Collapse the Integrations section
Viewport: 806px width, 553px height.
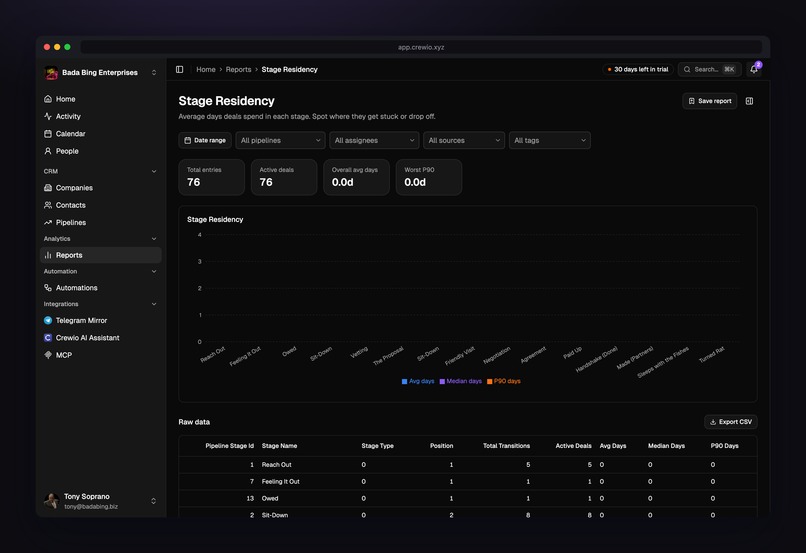click(154, 304)
